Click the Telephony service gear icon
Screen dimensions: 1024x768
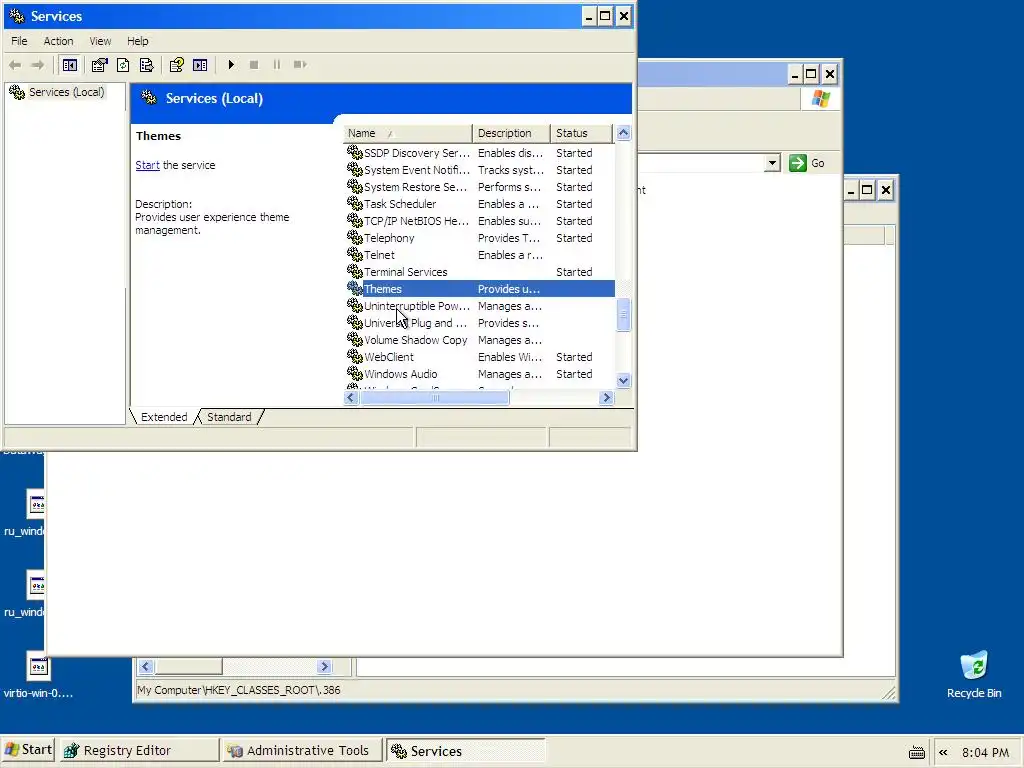tap(355, 238)
